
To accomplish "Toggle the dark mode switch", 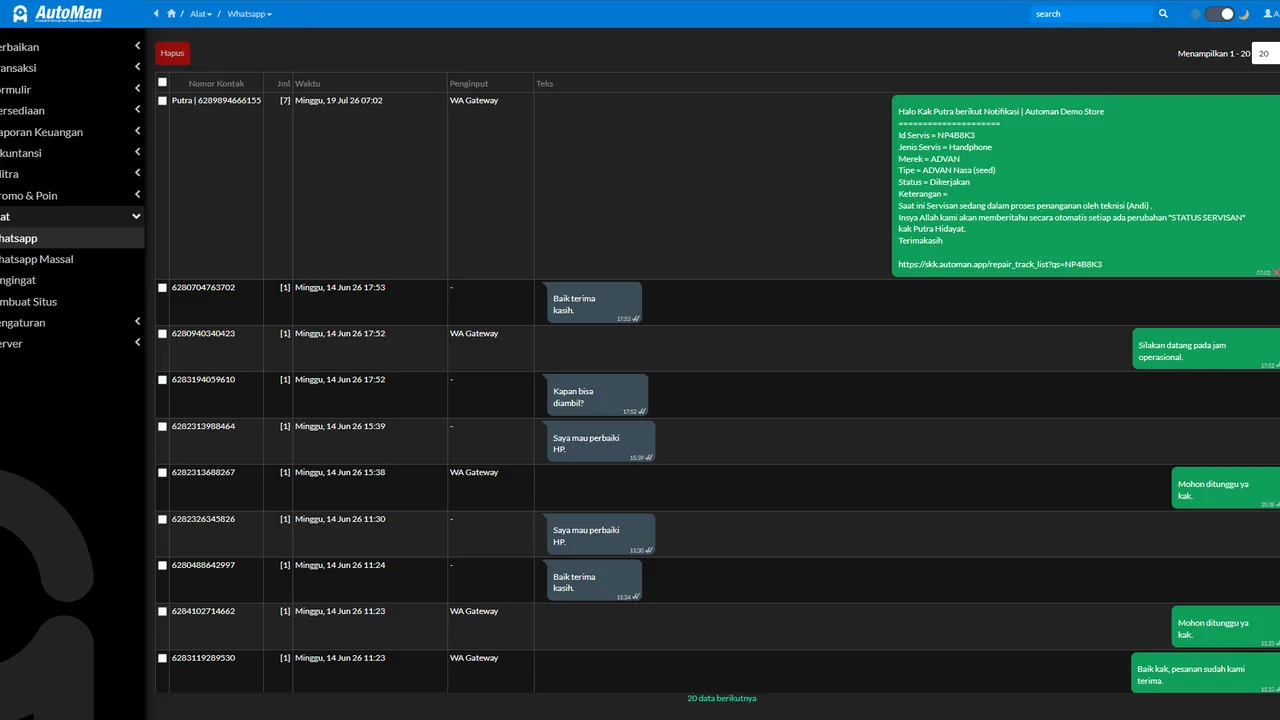I will tap(1219, 14).
